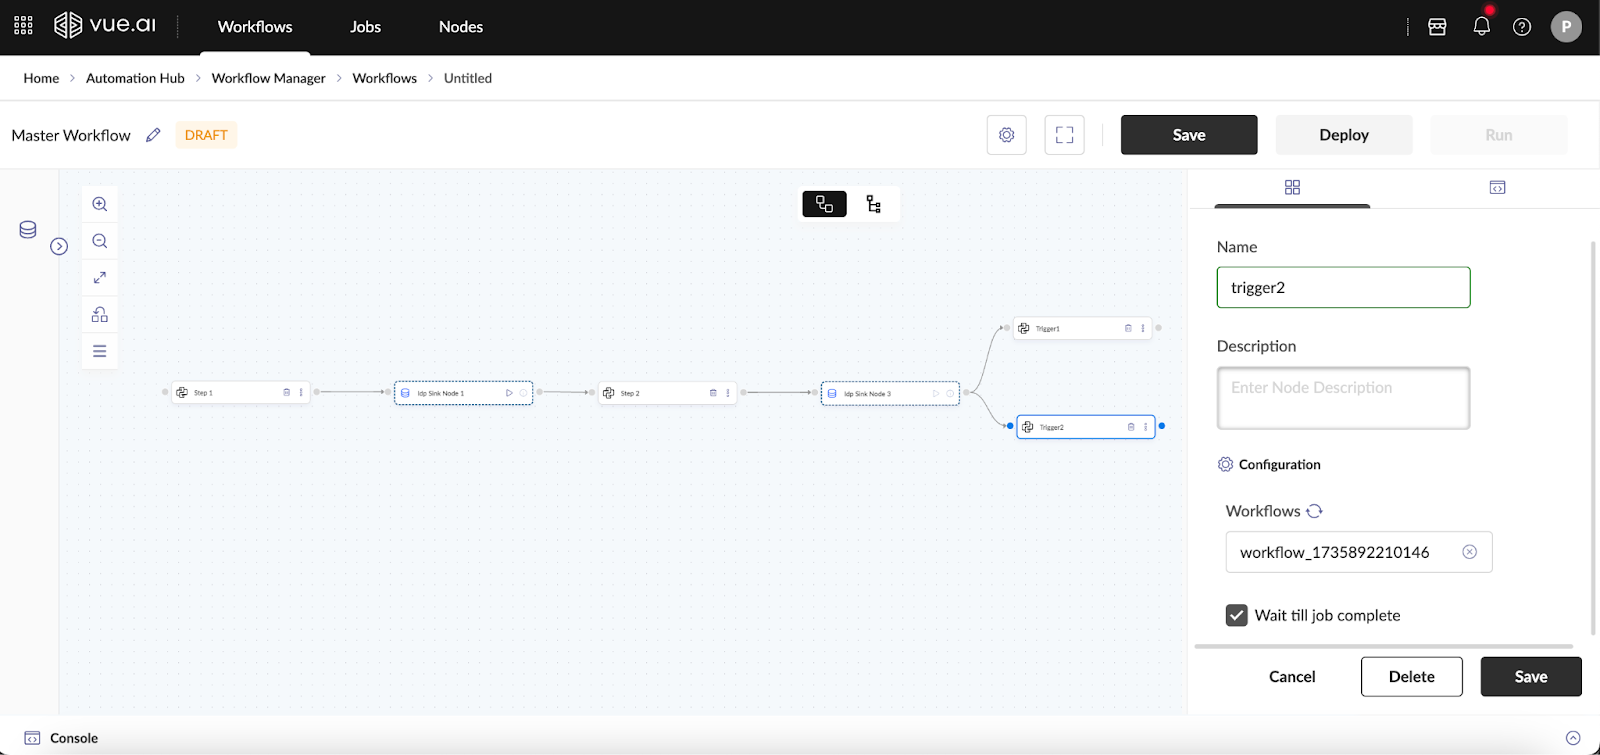Expand the Console panel chevron

[1573, 738]
